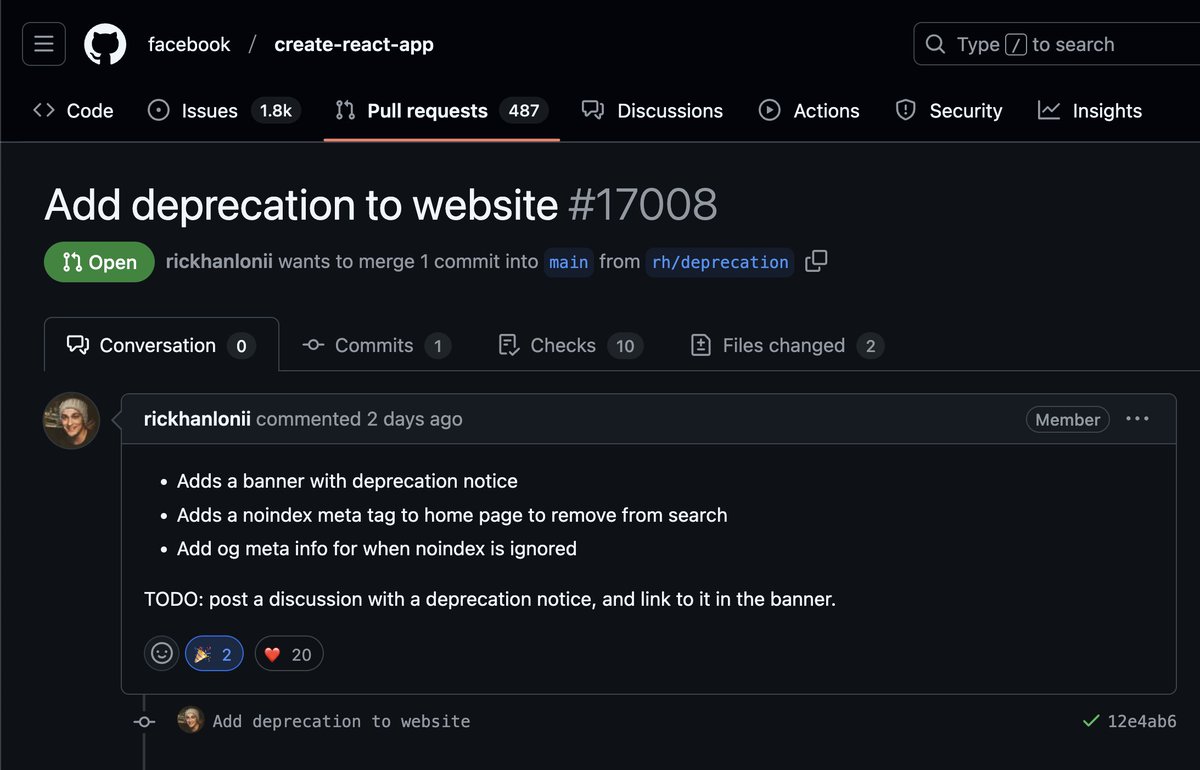Open the commit hash 12e4ab6

tap(1142, 721)
